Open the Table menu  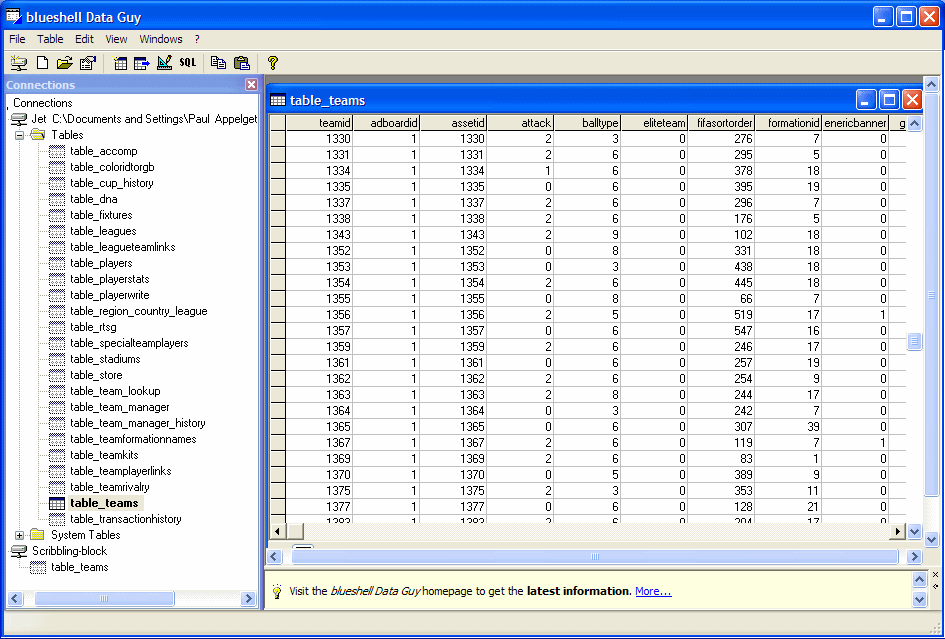[50, 39]
